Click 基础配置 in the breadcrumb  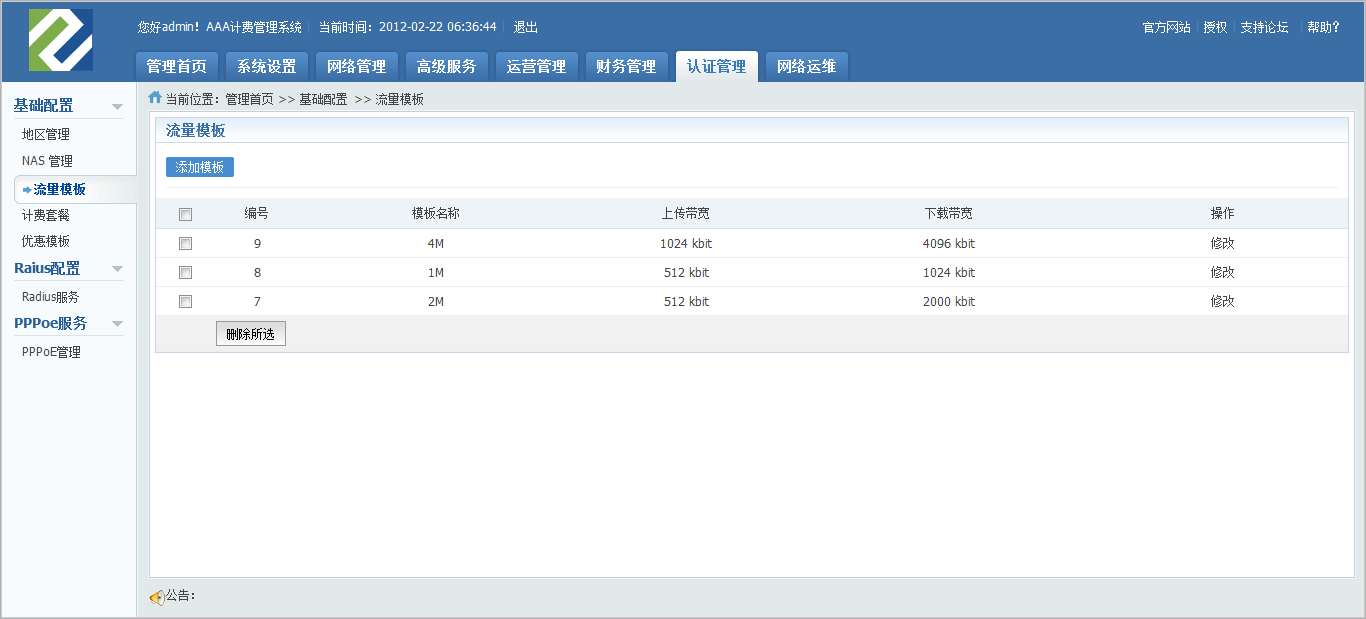tap(323, 99)
